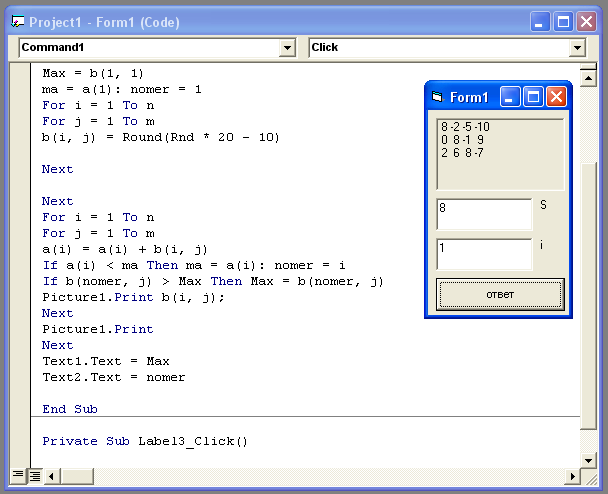Select the Click procedure combo box
The height and width of the screenshot is (494, 608).
coord(447,48)
